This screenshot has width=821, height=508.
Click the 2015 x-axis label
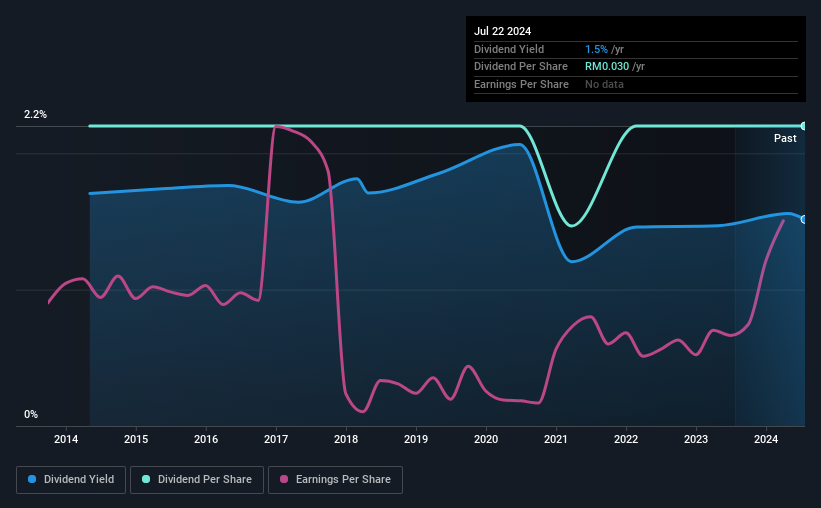[136, 439]
